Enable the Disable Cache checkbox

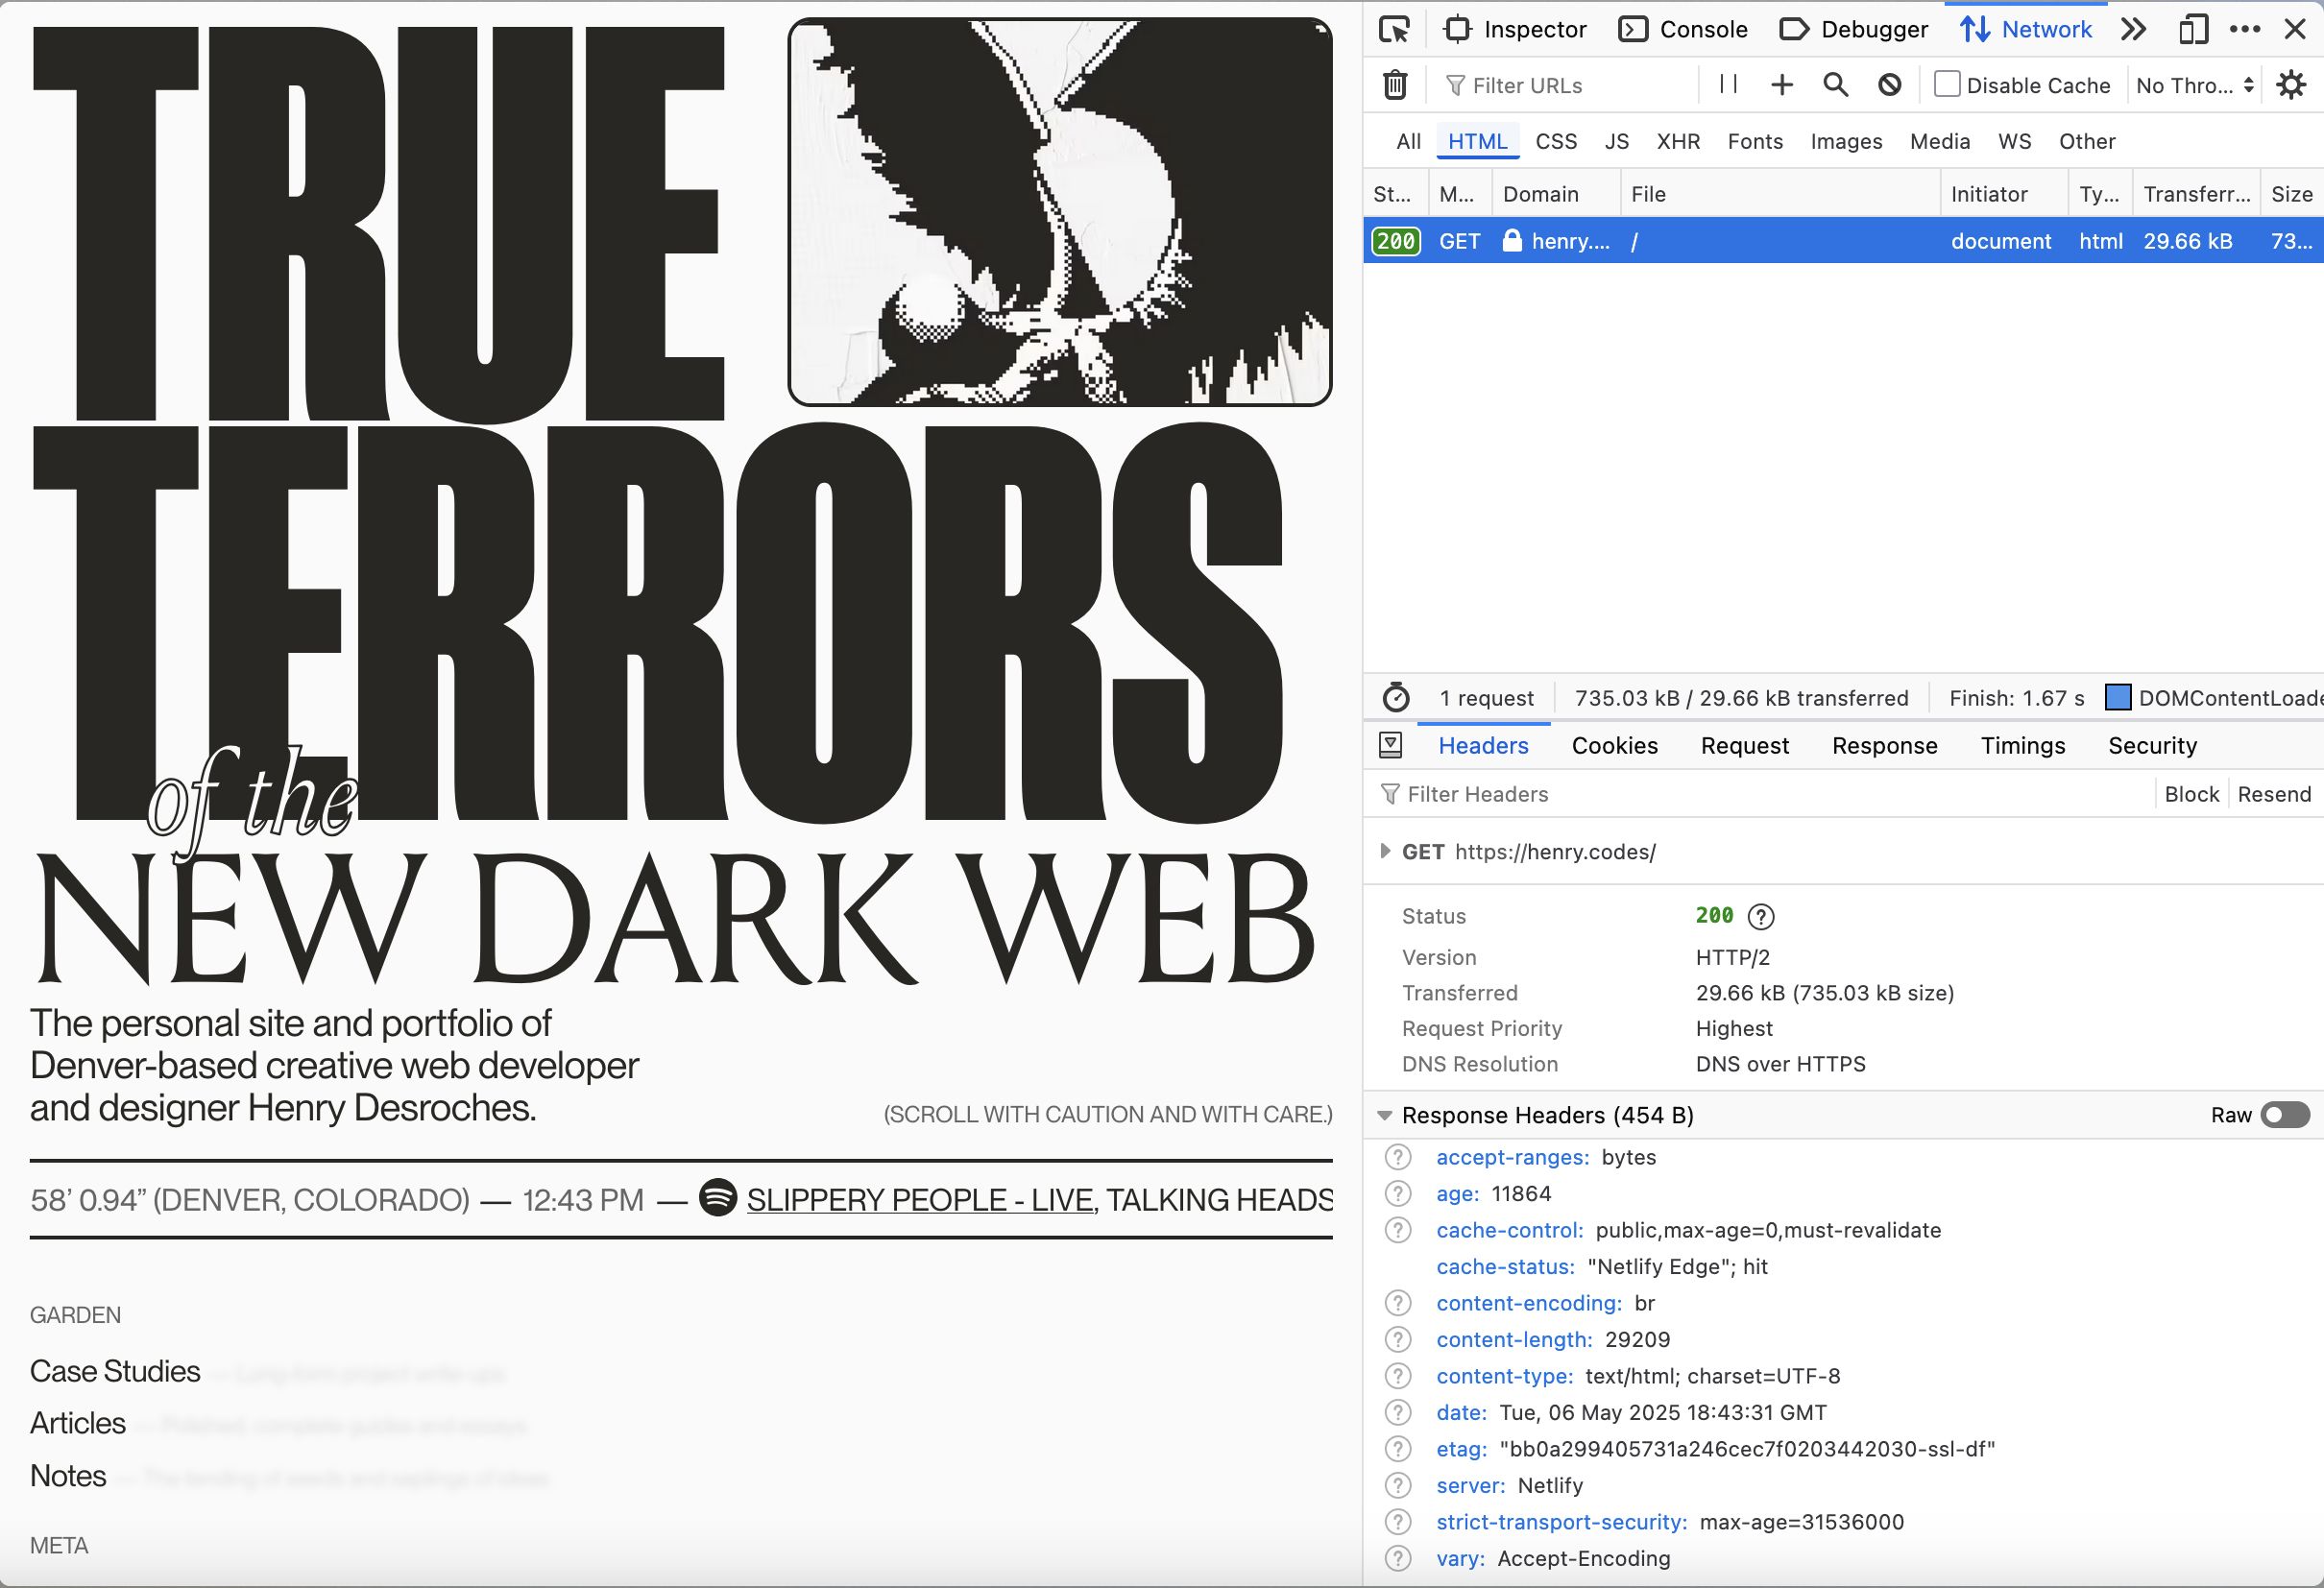1946,84
